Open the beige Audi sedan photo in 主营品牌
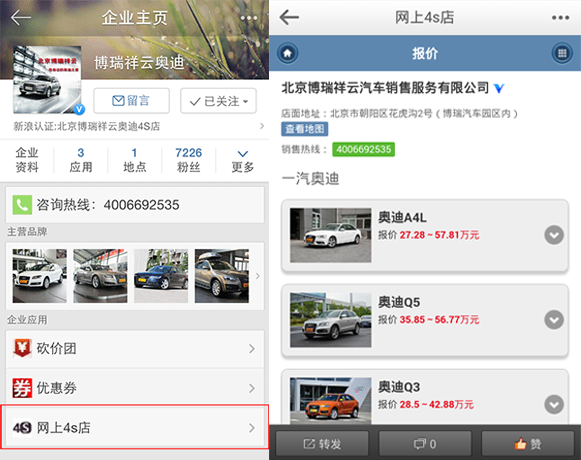581x460 pixels. [100, 276]
